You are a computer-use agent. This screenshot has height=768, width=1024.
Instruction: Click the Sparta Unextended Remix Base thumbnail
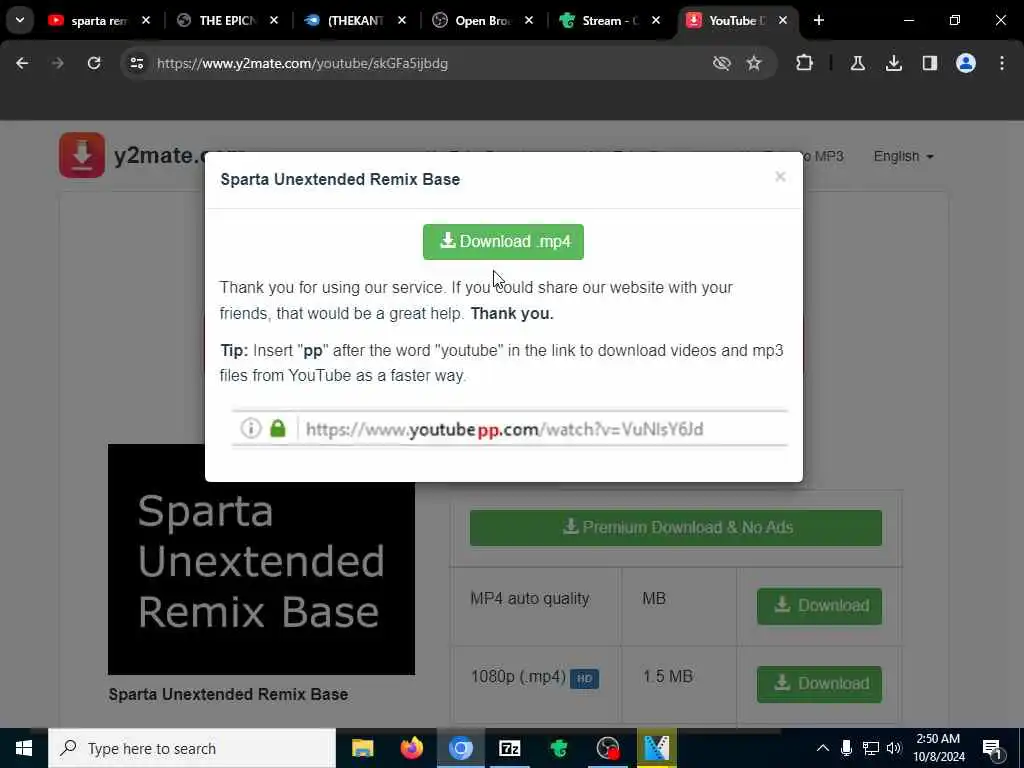point(261,559)
